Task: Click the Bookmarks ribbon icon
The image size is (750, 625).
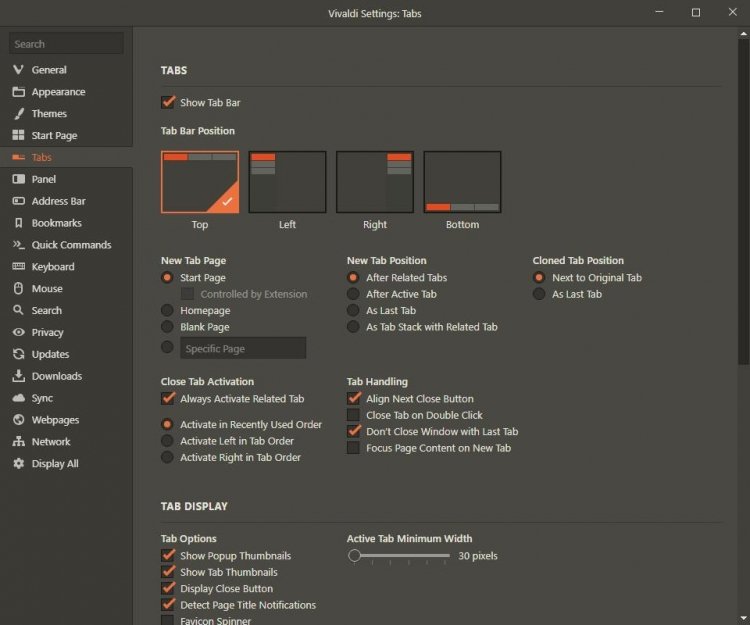Action: point(18,223)
